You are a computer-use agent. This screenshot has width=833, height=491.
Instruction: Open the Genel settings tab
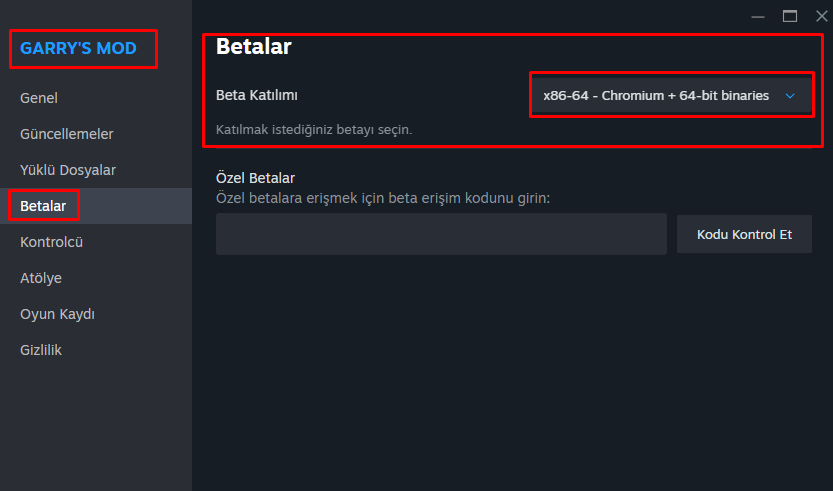pos(39,98)
